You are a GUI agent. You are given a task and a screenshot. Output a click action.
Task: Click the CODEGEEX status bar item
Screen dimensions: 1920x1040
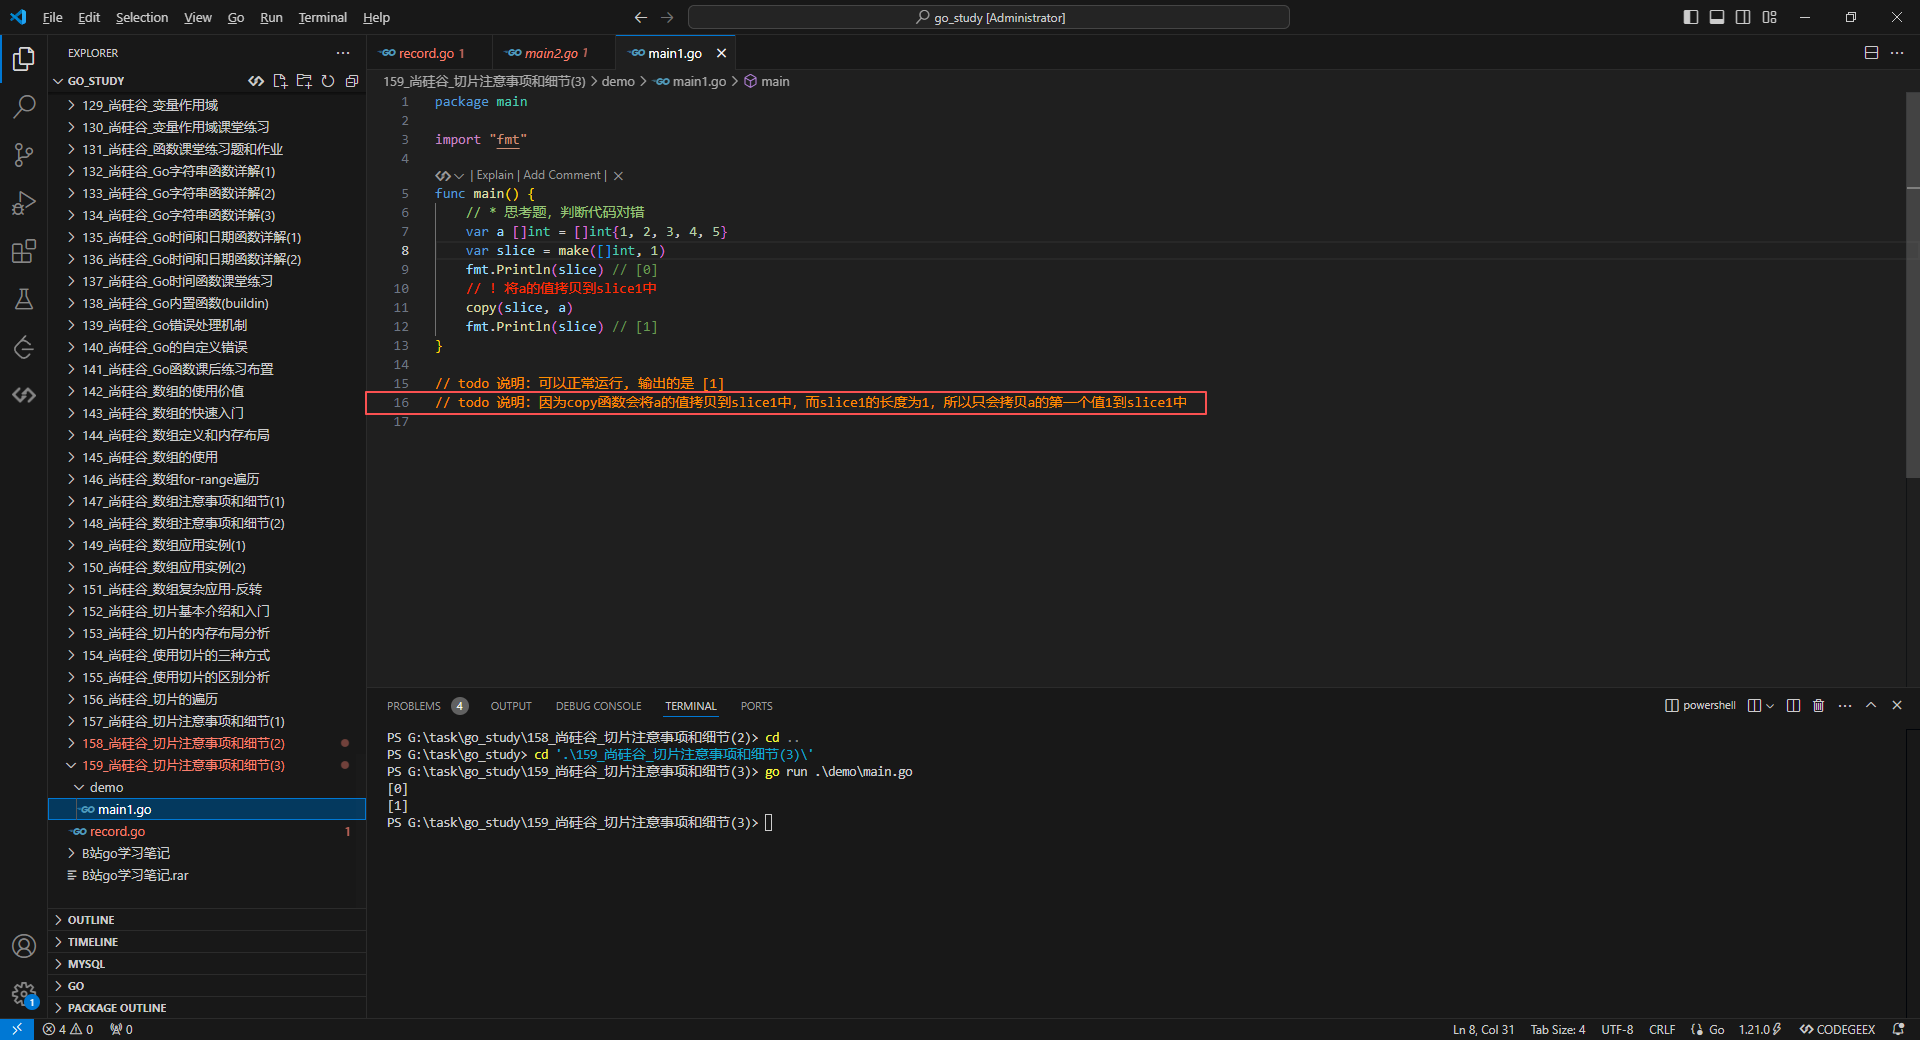tap(1837, 1029)
